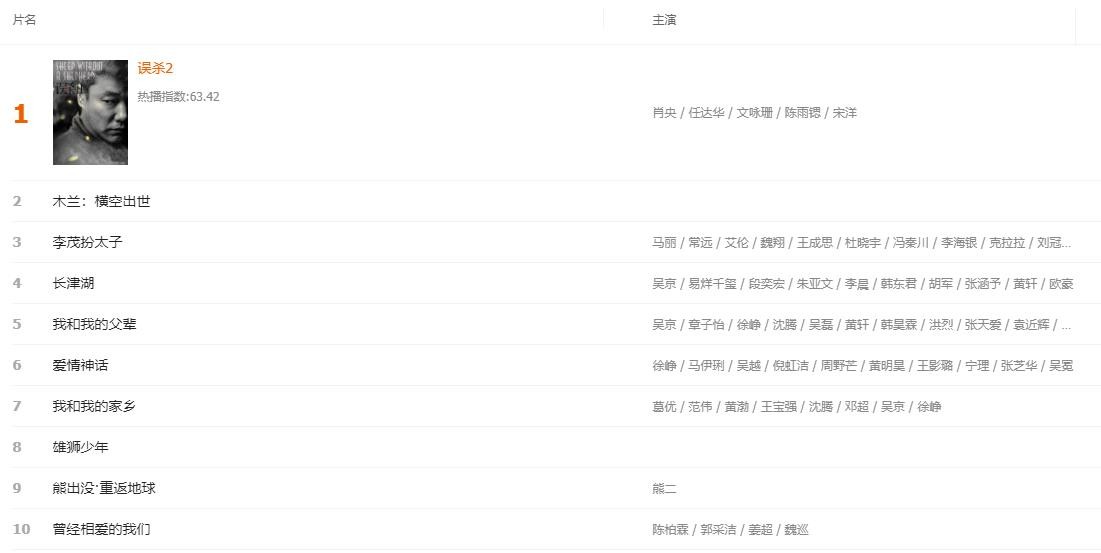Select the 我和我的家乡 movie title

(94, 406)
